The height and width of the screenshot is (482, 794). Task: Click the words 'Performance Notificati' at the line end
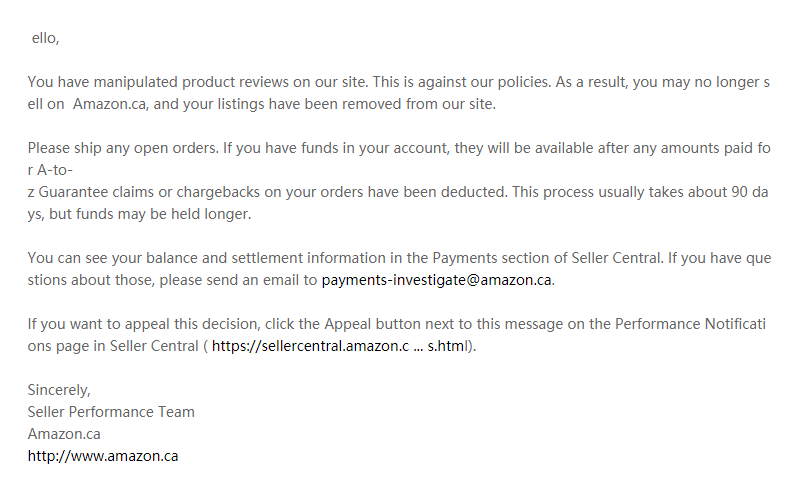[x=690, y=324]
